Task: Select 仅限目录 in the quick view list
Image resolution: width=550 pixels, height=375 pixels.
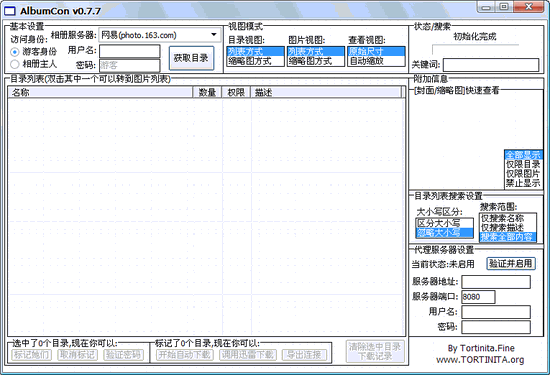Action: click(x=523, y=164)
